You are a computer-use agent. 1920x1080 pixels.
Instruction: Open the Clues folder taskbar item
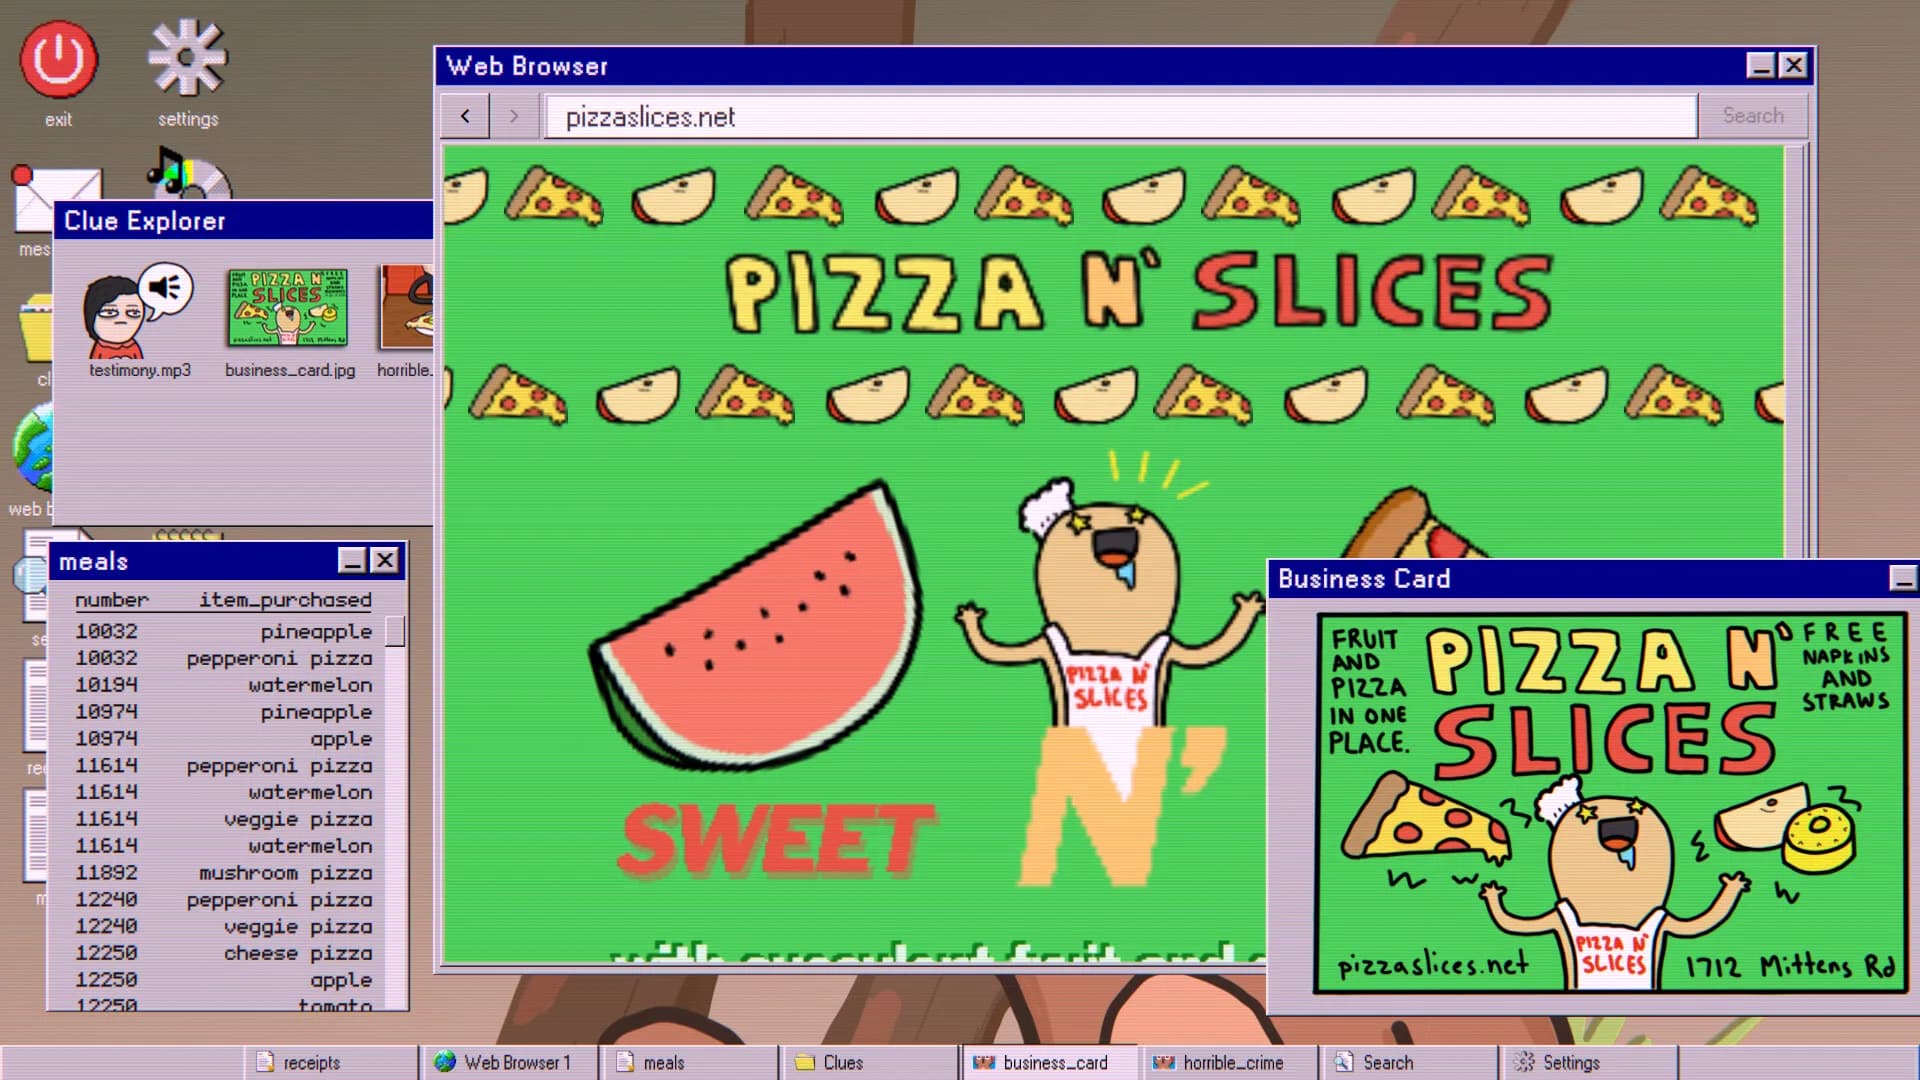pos(870,1062)
